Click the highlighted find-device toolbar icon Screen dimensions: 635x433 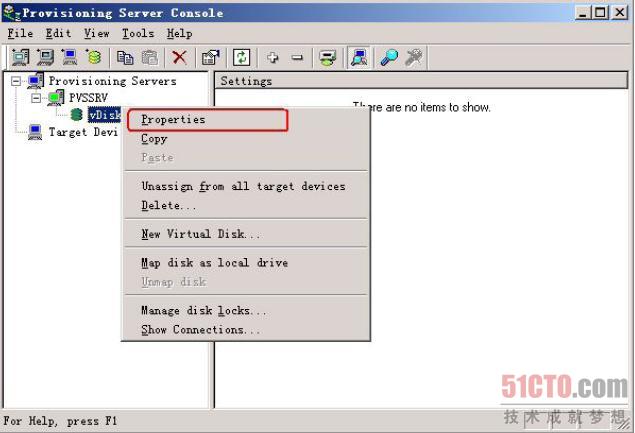[359, 58]
